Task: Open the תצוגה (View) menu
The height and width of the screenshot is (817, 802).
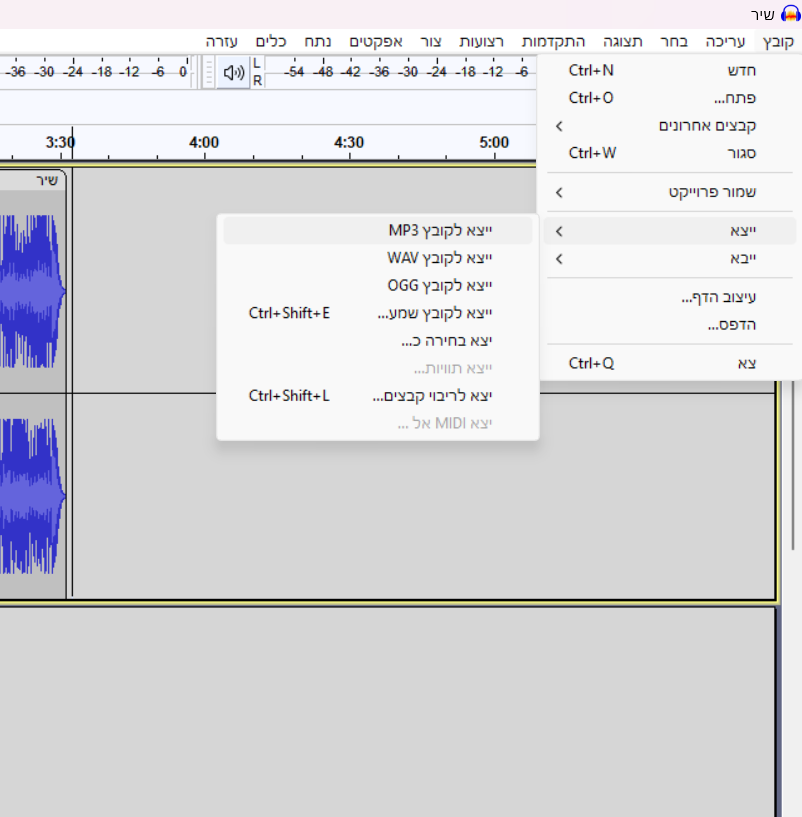Action: (x=623, y=42)
